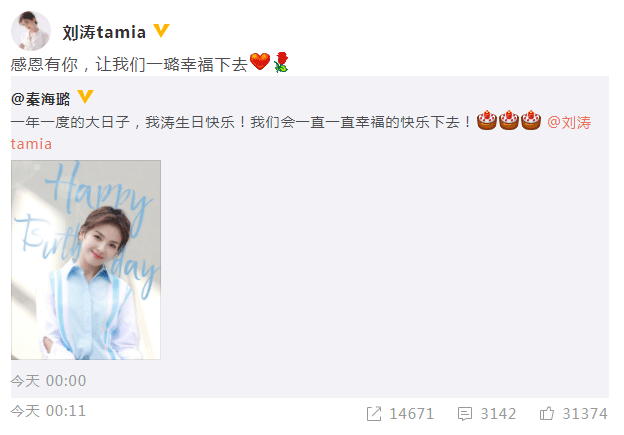This screenshot has width=624, height=435.
Task: Click the verified badge next to 秦海璐
Action: 85,97
